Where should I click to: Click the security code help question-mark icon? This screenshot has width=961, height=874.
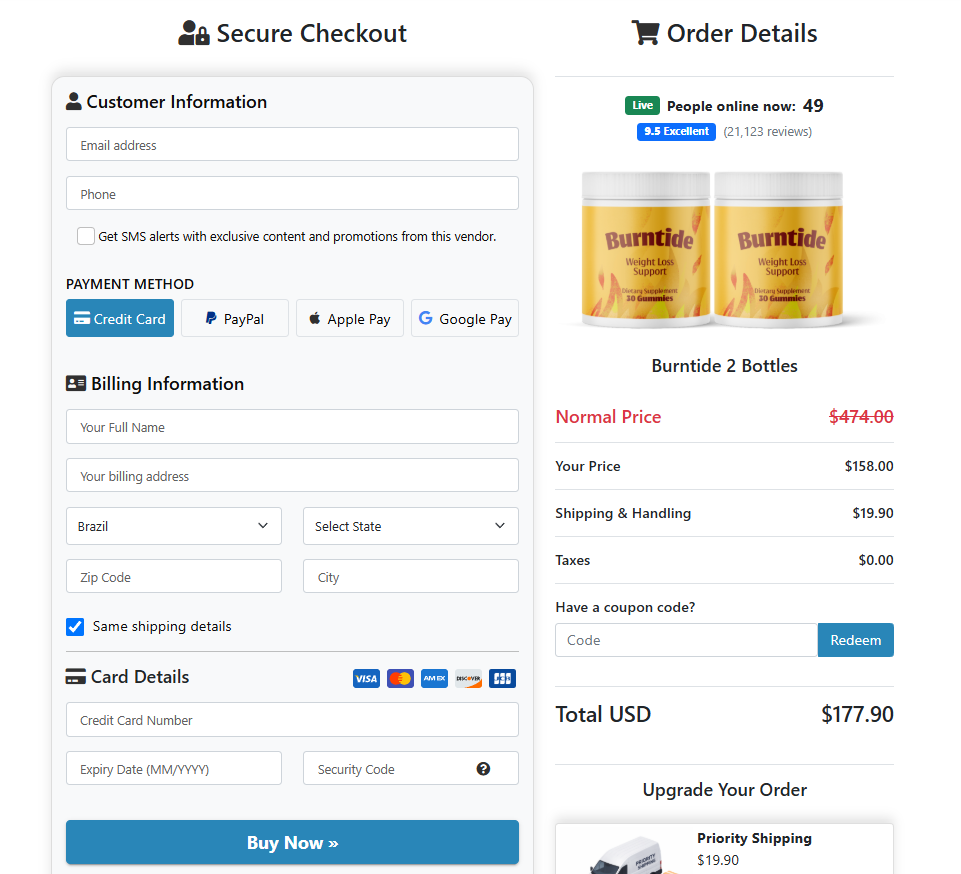[483, 769]
